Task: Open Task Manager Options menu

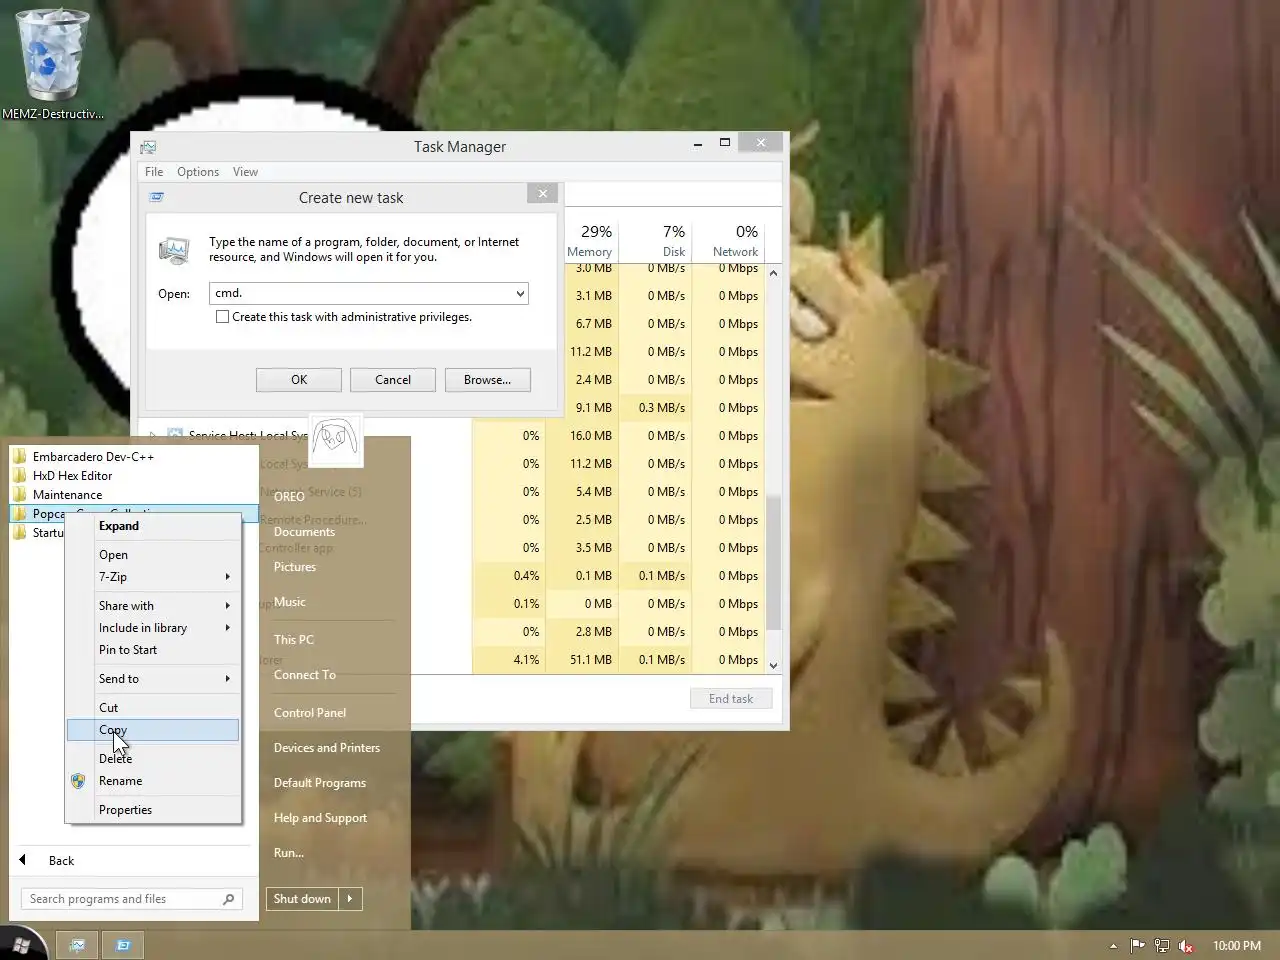Action: pos(198,172)
